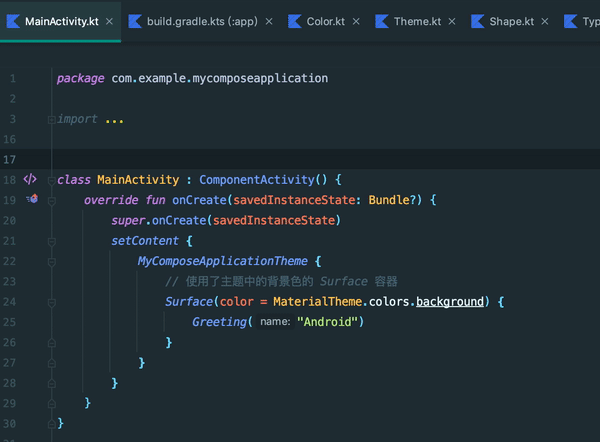Click 'MaterialTheme' on line 24
The image size is (600, 442).
tap(317, 302)
